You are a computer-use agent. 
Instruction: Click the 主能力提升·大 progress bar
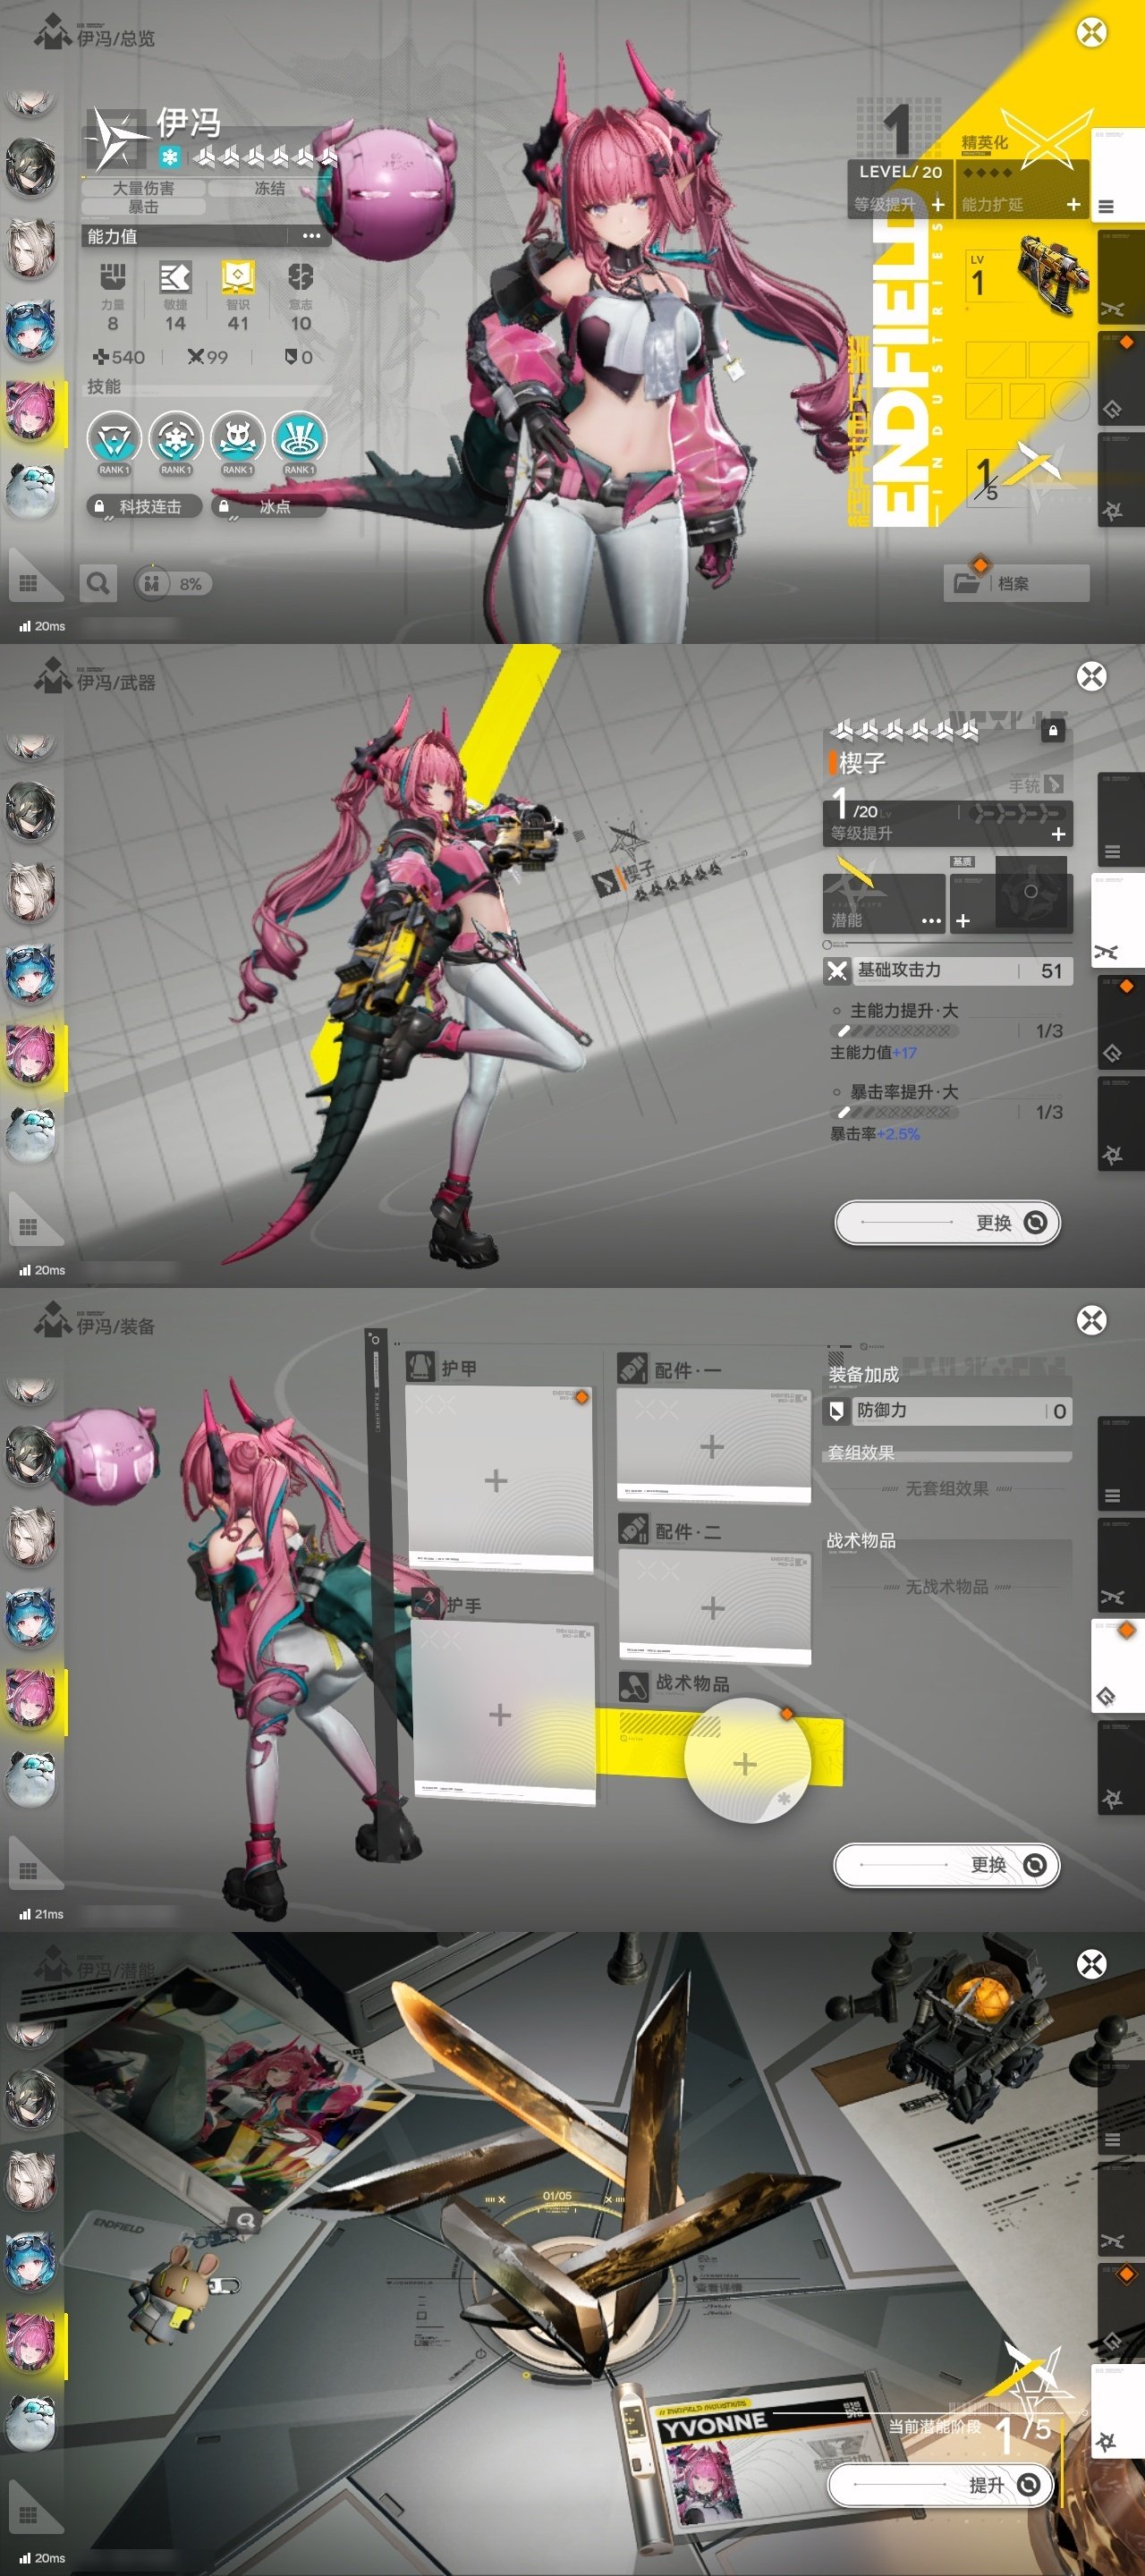click(x=894, y=1030)
